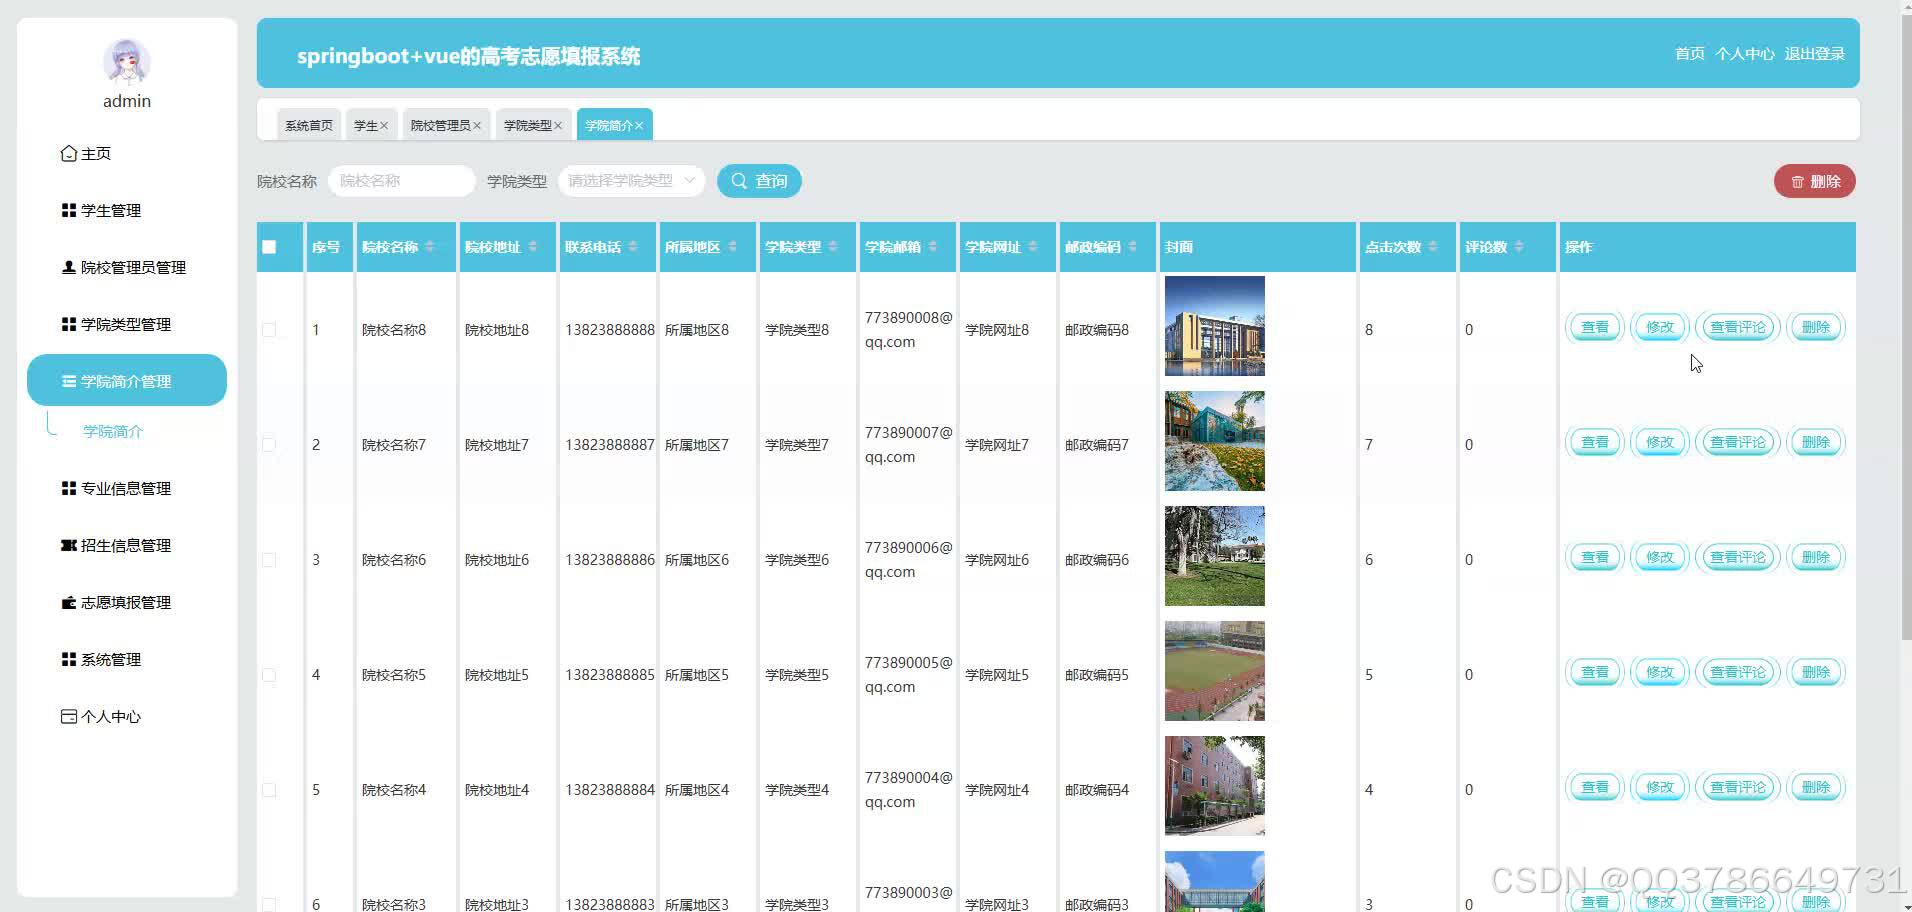Screen dimensions: 1912x912
Task: Click 退出登录 in the header
Action: tap(1815, 54)
